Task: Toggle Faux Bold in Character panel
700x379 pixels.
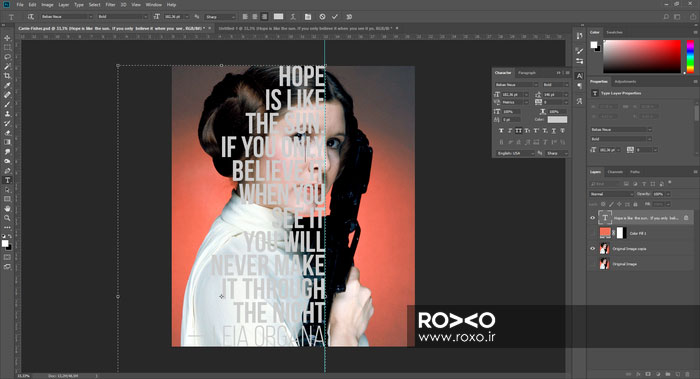Action: (x=501, y=131)
